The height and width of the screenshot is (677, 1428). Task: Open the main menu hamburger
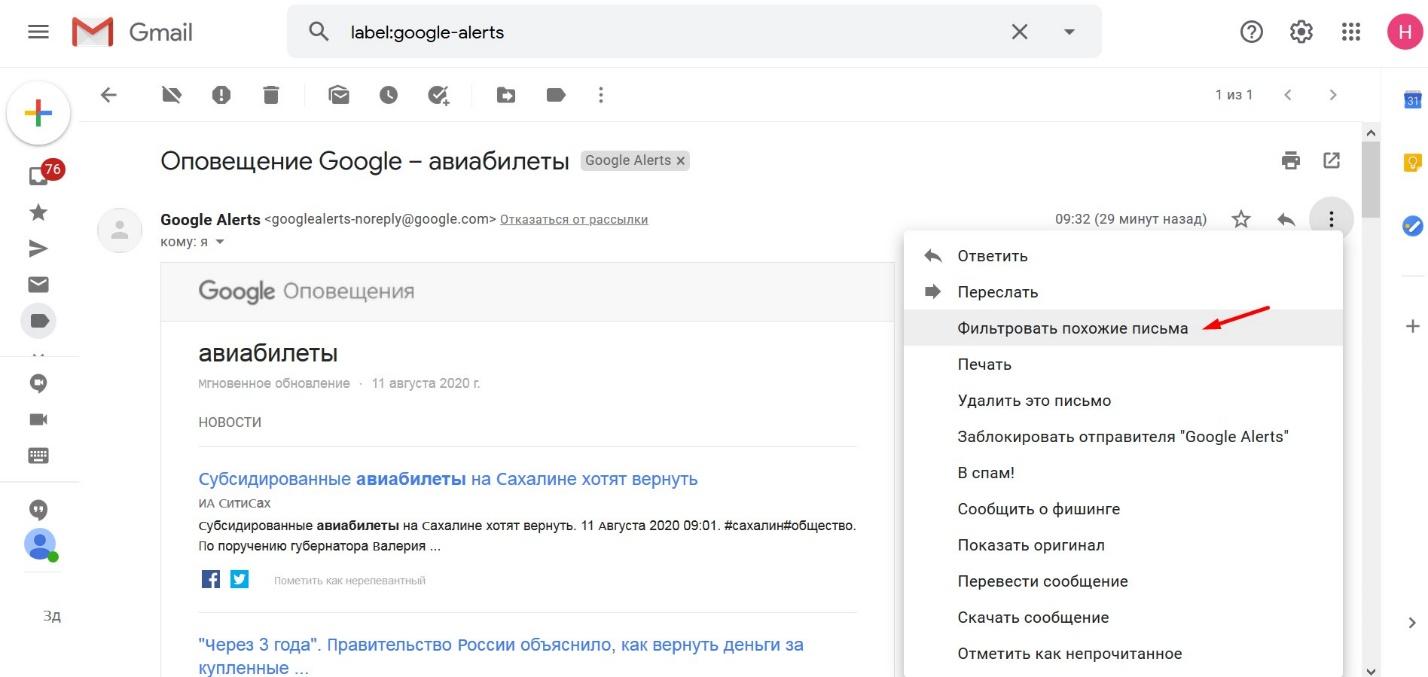coord(38,32)
